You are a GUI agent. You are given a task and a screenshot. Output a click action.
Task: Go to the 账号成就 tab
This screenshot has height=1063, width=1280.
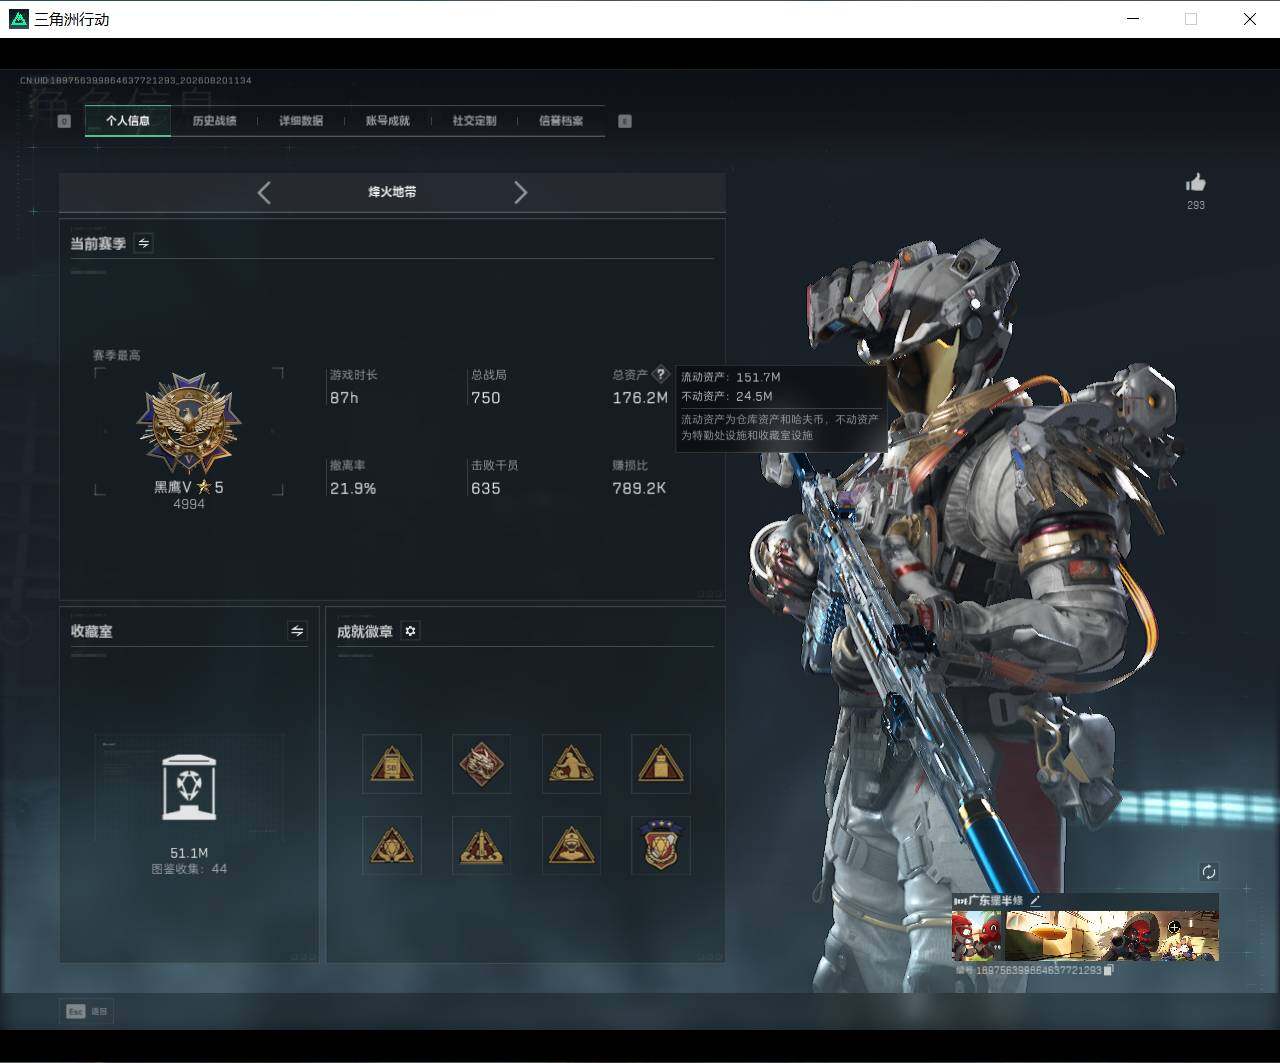tap(387, 121)
